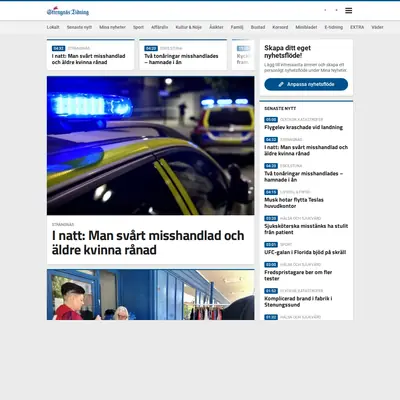Open the police car lead story image
This screenshot has height=400, width=400.
[151, 146]
